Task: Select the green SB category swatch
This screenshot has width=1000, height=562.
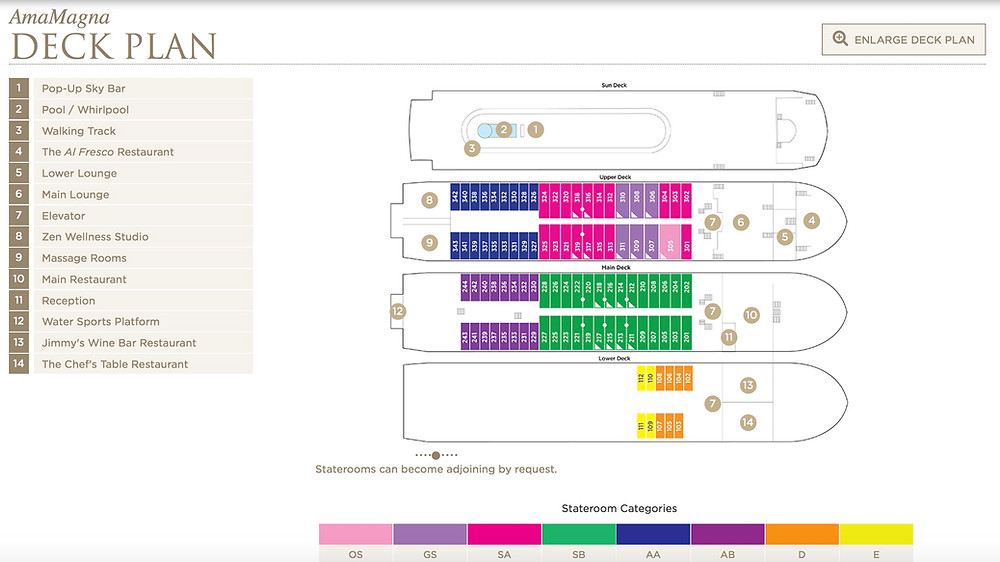Action: click(x=579, y=535)
